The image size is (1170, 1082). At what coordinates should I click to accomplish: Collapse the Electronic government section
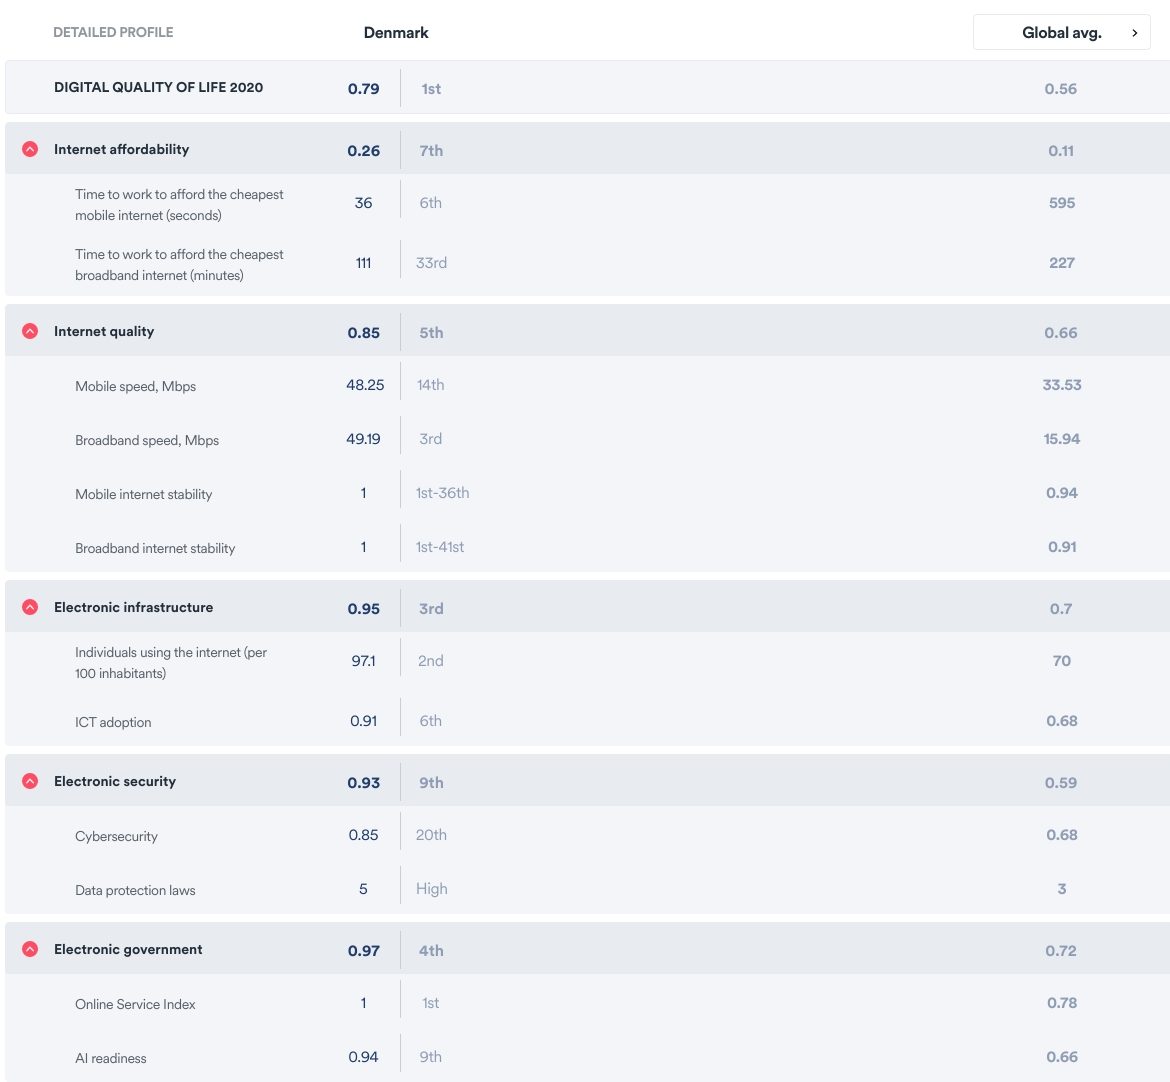point(30,949)
